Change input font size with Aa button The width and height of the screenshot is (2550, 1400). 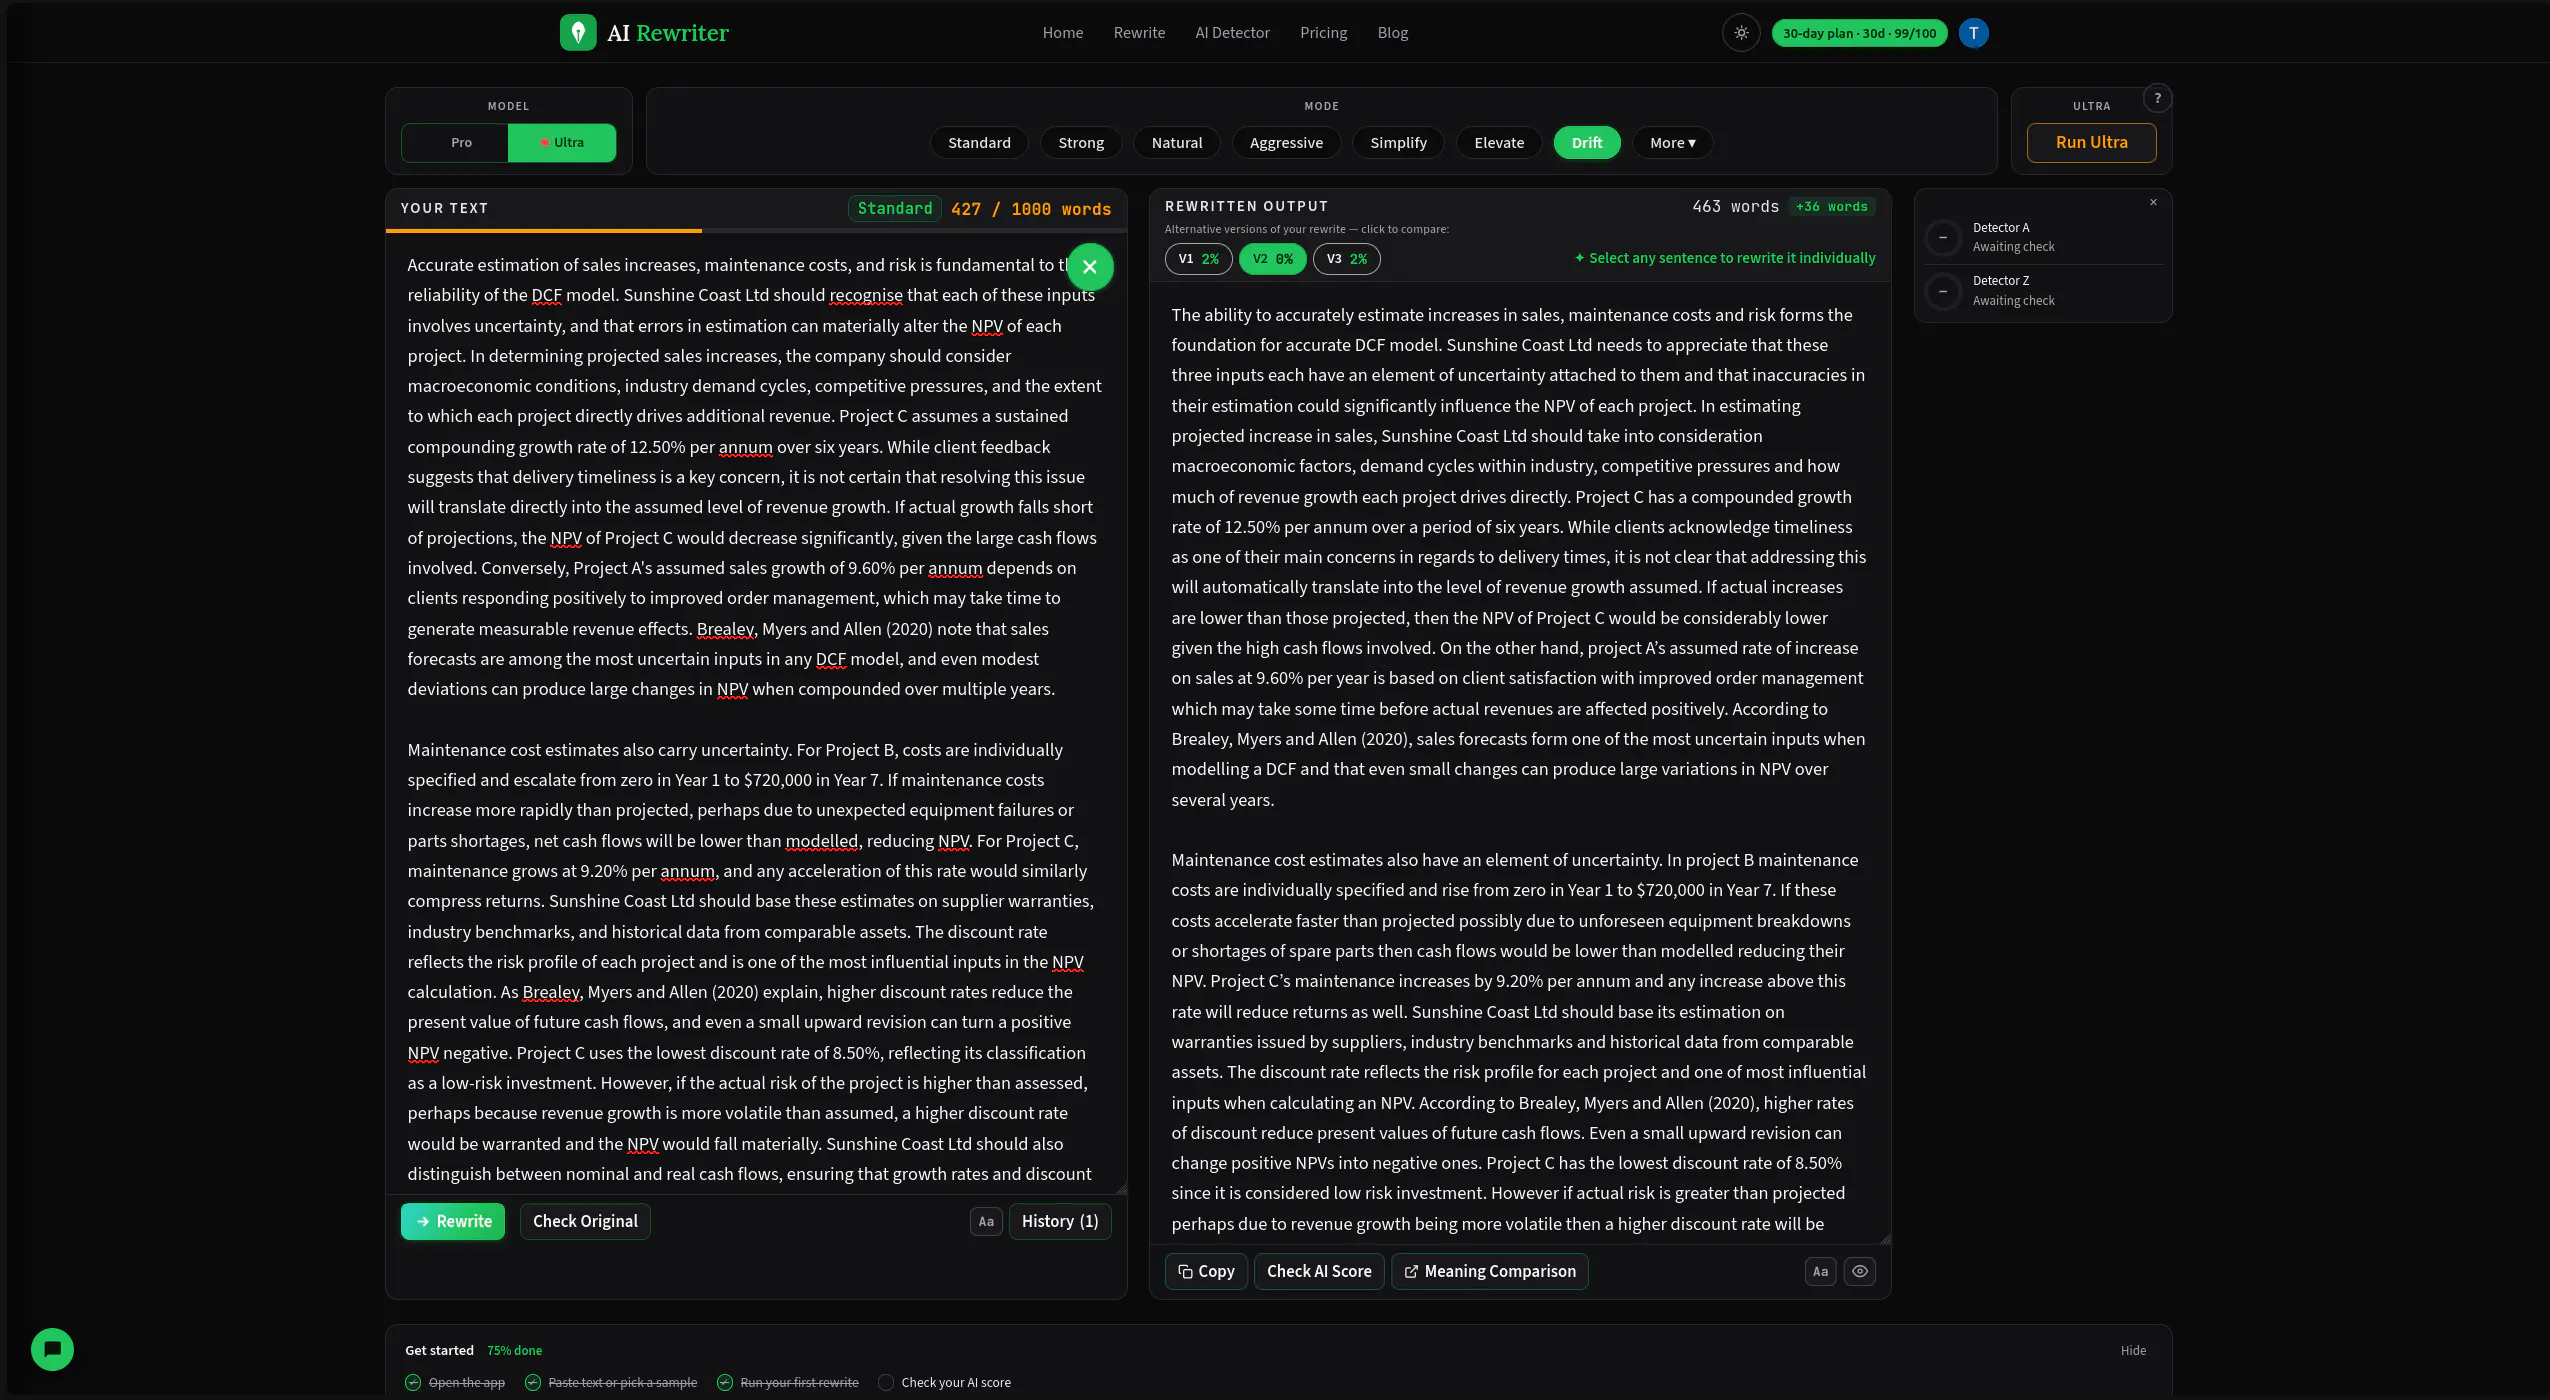(986, 1221)
